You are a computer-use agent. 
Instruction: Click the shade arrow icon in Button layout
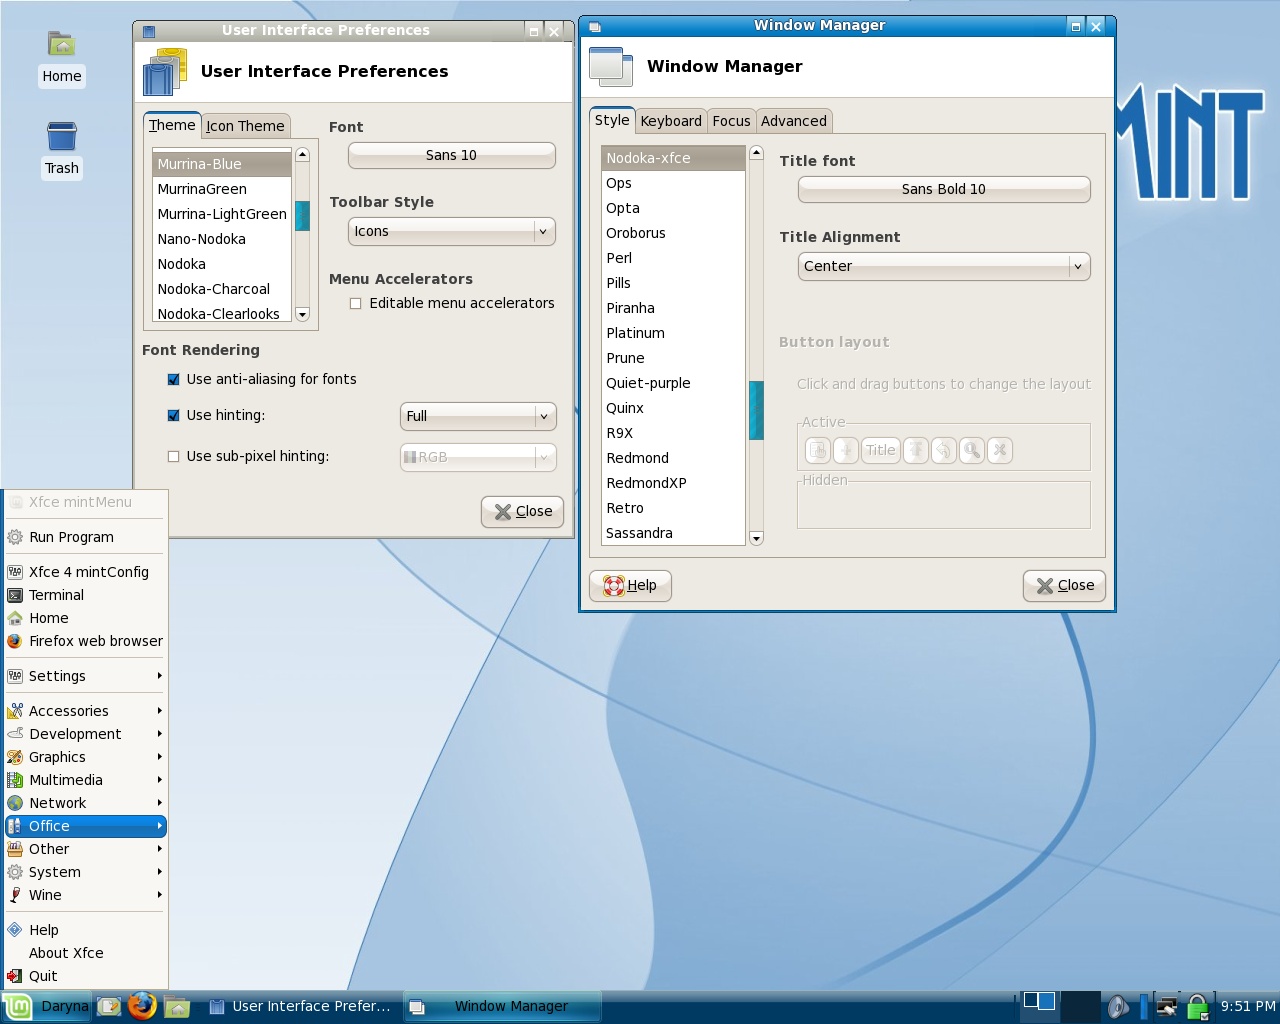pos(916,450)
